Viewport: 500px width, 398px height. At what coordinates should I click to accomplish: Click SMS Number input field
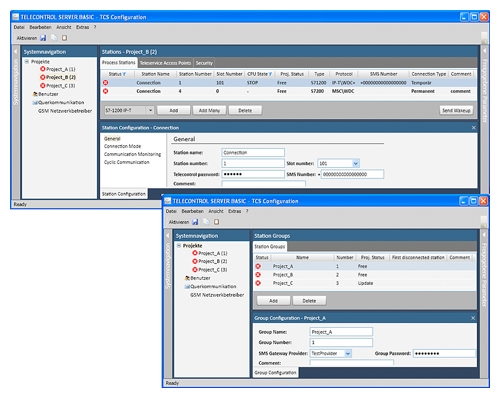[x=352, y=174]
